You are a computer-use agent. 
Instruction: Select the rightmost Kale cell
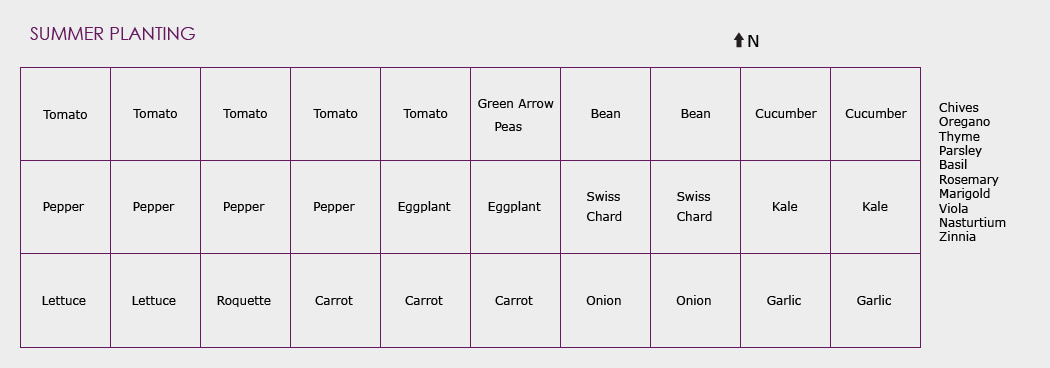[875, 207]
